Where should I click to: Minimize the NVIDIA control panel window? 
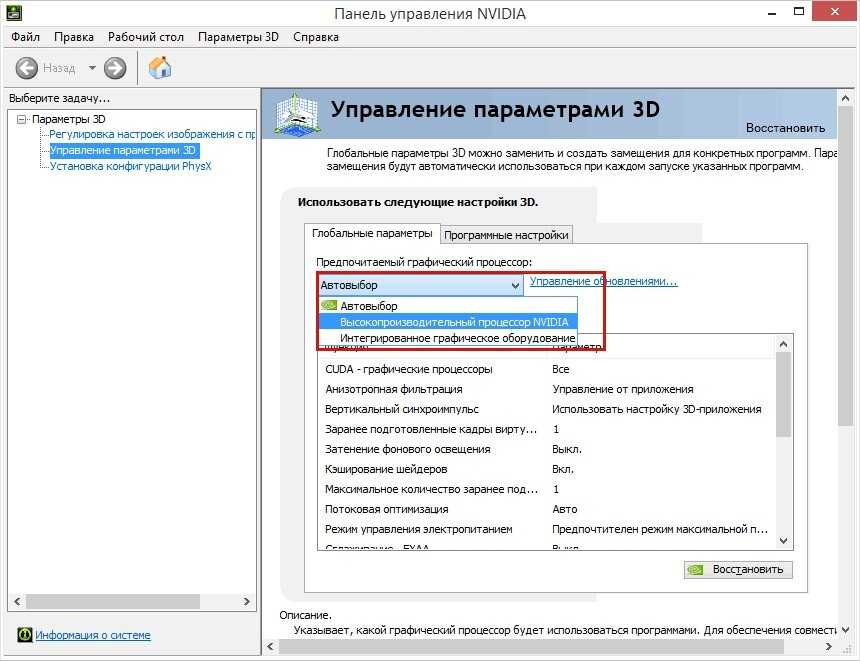pos(772,12)
